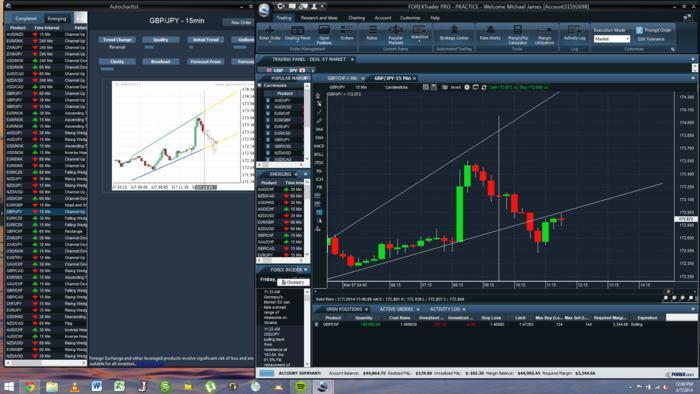
Task: Expand the quick access toolbar dropdown
Action: pos(323,6)
